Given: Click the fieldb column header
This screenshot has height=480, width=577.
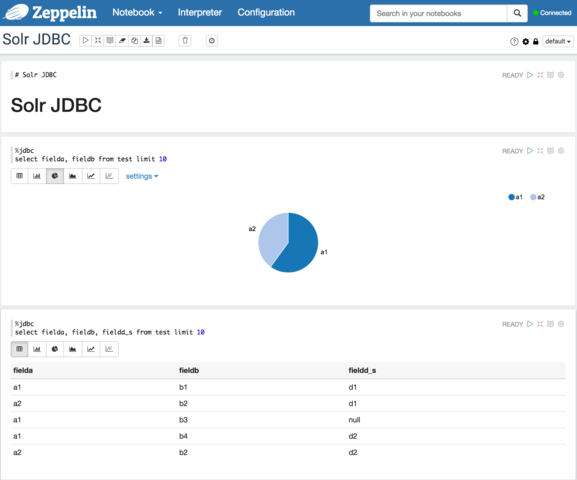Looking at the screenshot, I should [189, 370].
